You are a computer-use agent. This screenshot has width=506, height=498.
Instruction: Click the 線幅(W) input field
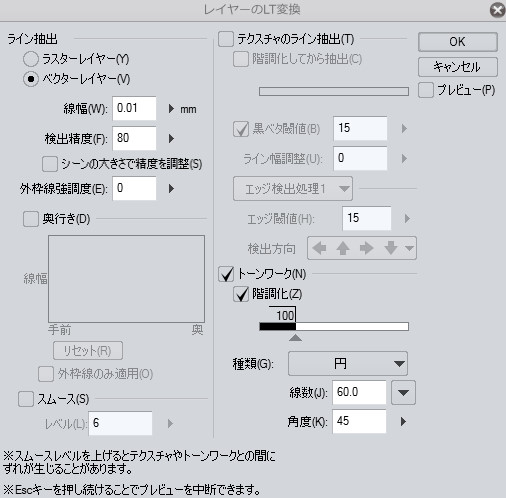point(134,108)
